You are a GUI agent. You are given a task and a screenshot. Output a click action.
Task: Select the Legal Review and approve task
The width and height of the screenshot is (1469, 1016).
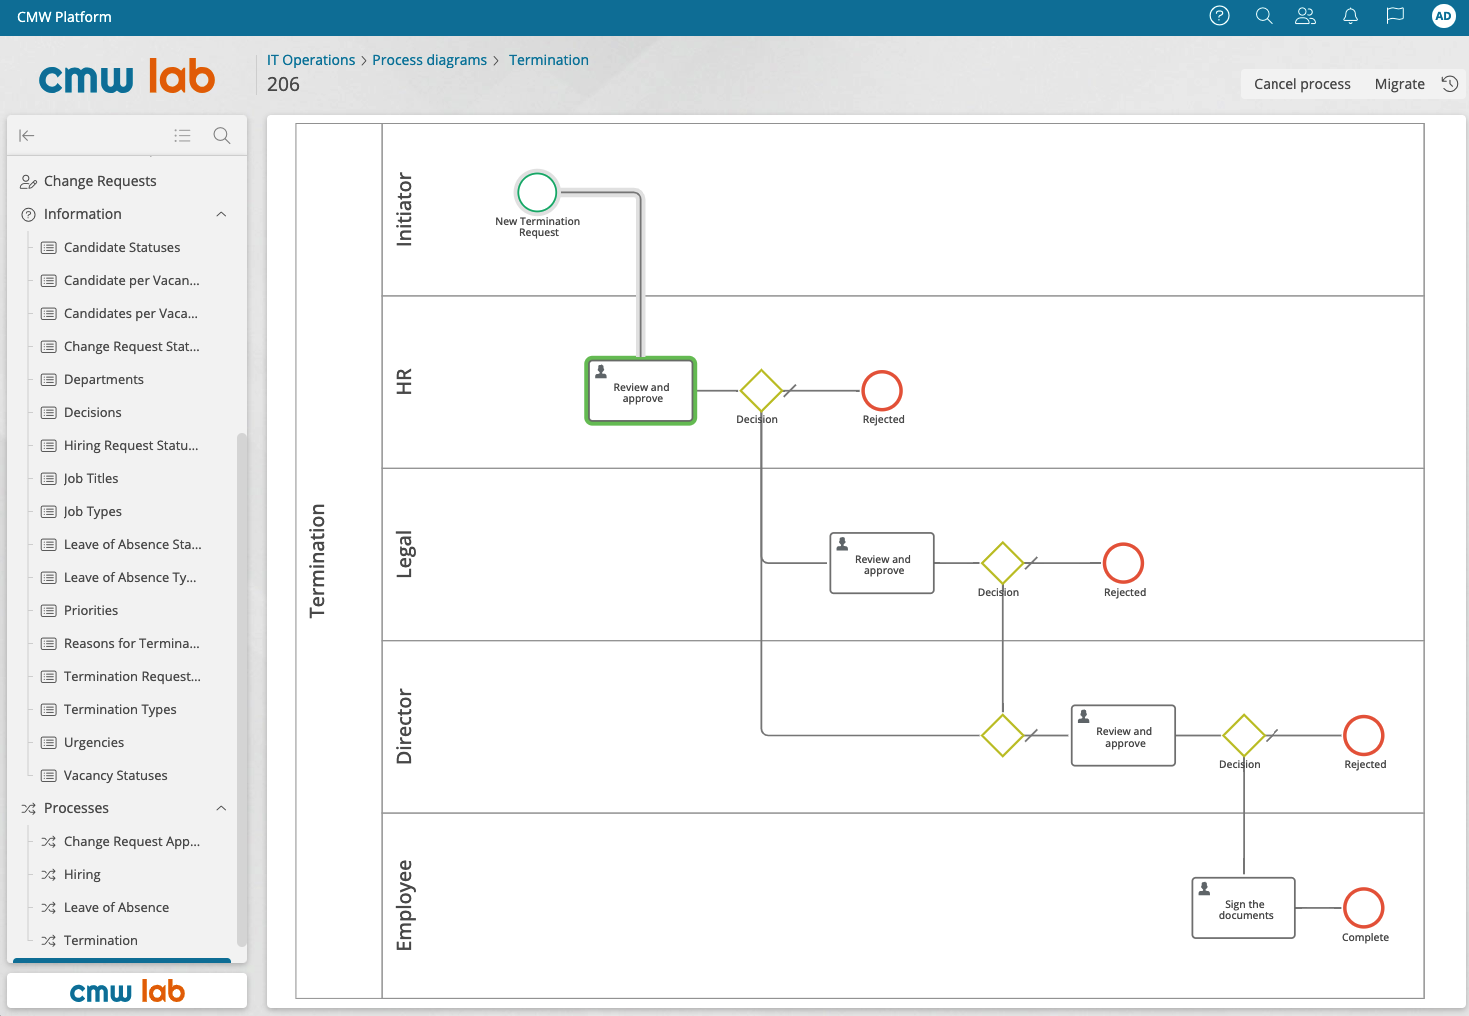click(x=882, y=563)
